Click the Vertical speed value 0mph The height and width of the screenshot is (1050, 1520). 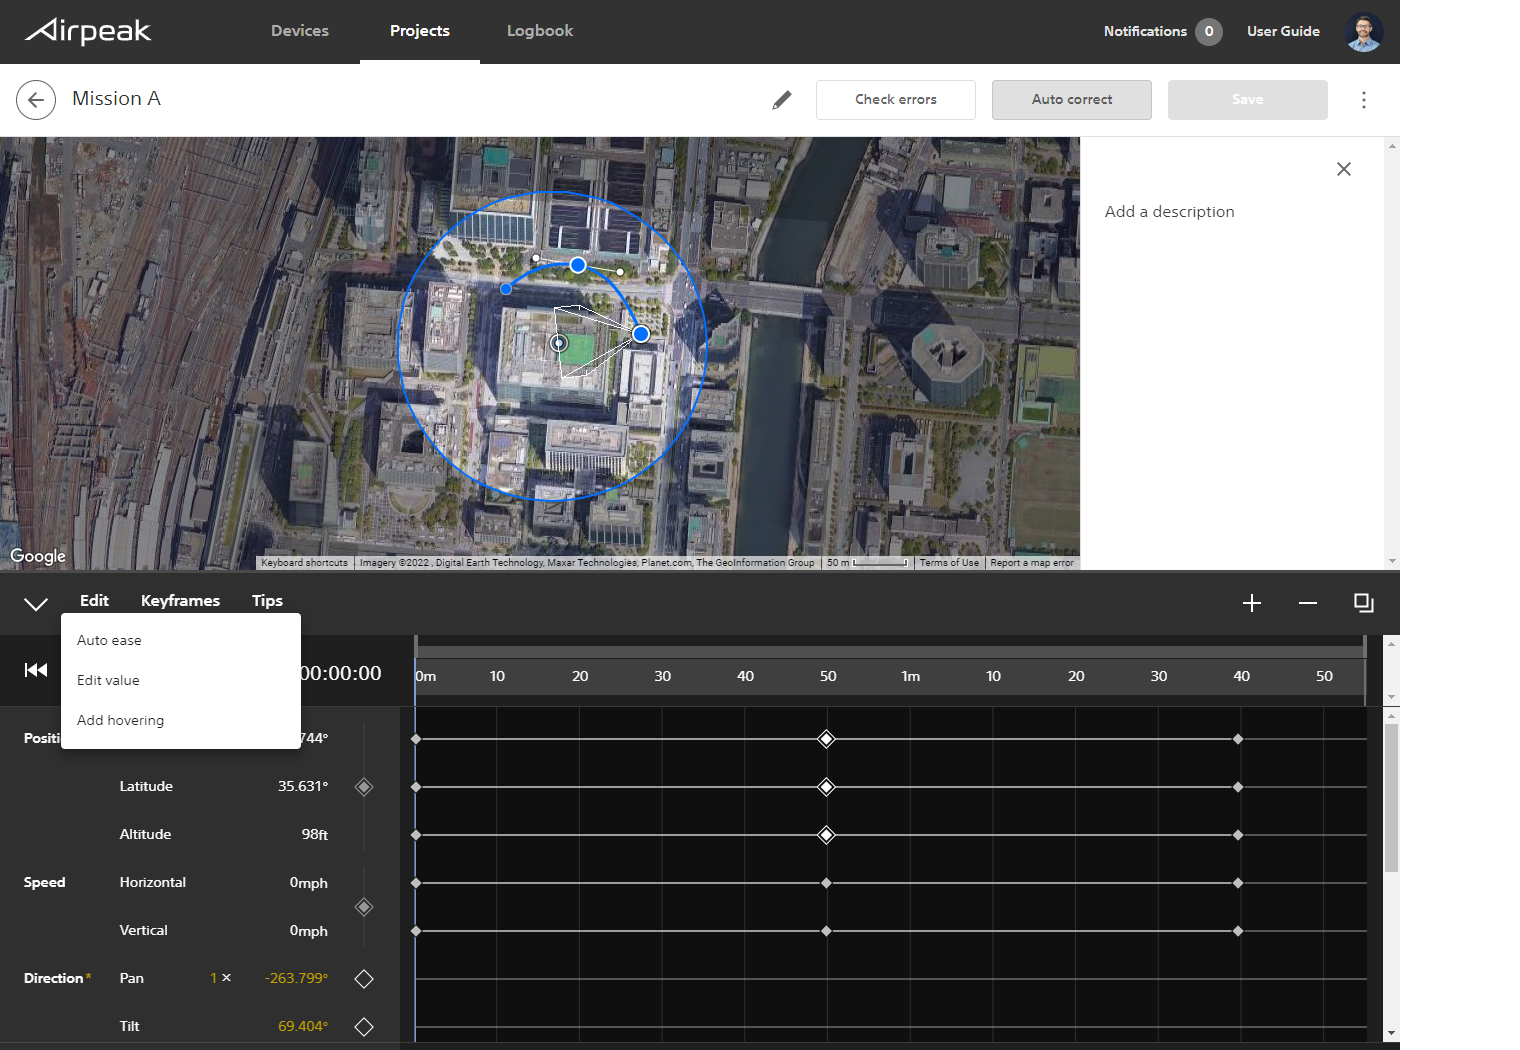(309, 931)
